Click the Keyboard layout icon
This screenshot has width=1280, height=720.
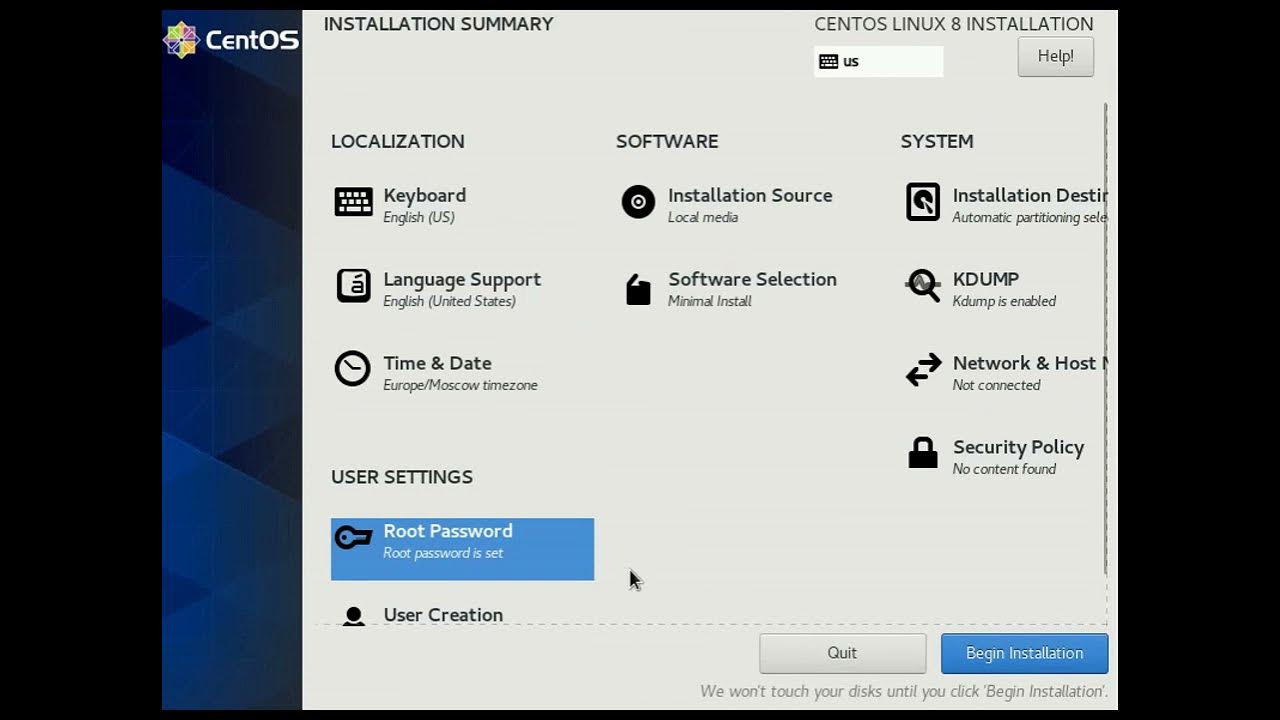(353, 202)
